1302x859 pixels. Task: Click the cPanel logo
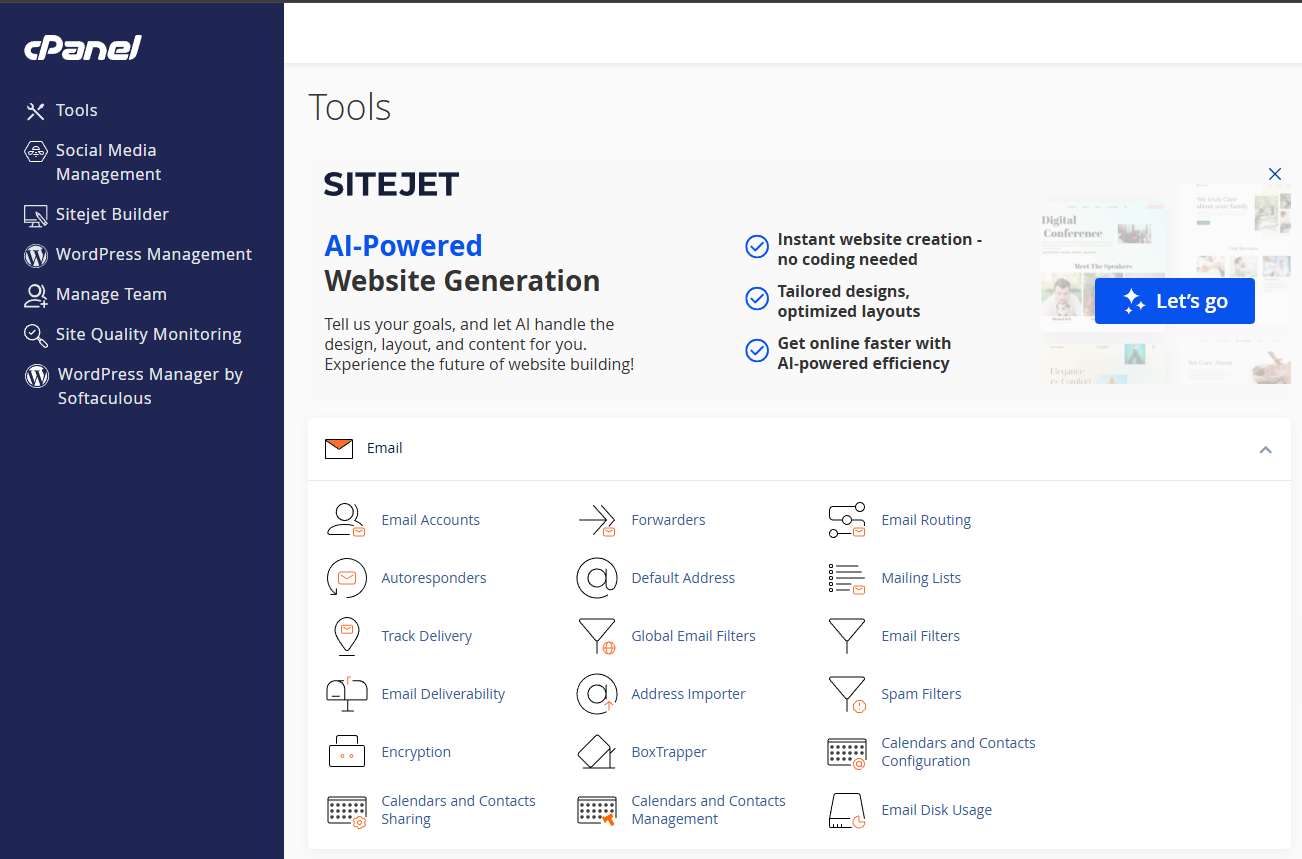82,47
